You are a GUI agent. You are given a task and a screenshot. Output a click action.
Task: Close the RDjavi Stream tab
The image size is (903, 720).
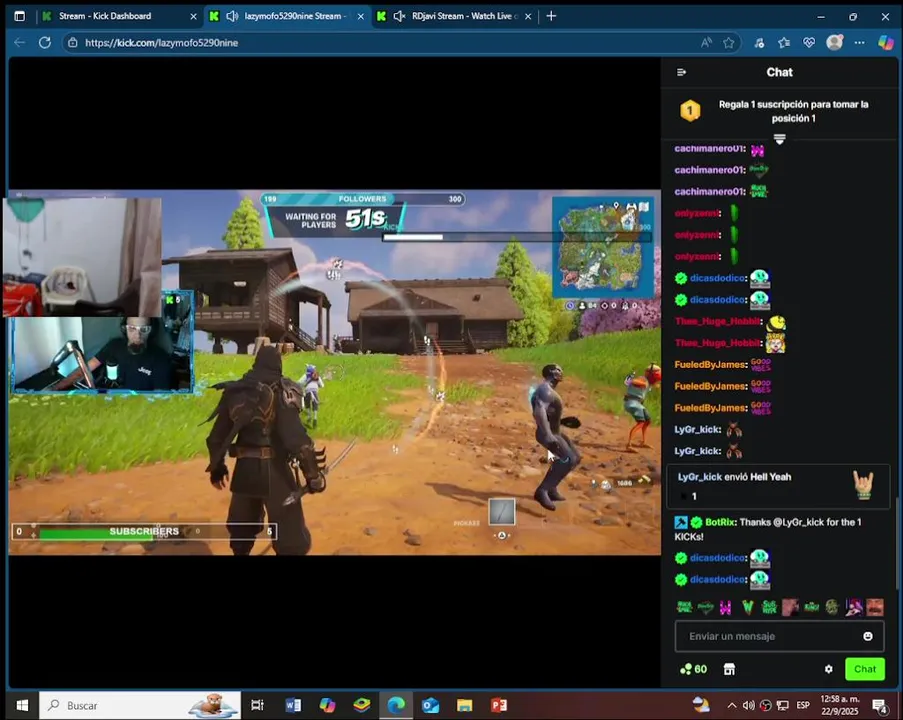pyautogui.click(x=528, y=17)
